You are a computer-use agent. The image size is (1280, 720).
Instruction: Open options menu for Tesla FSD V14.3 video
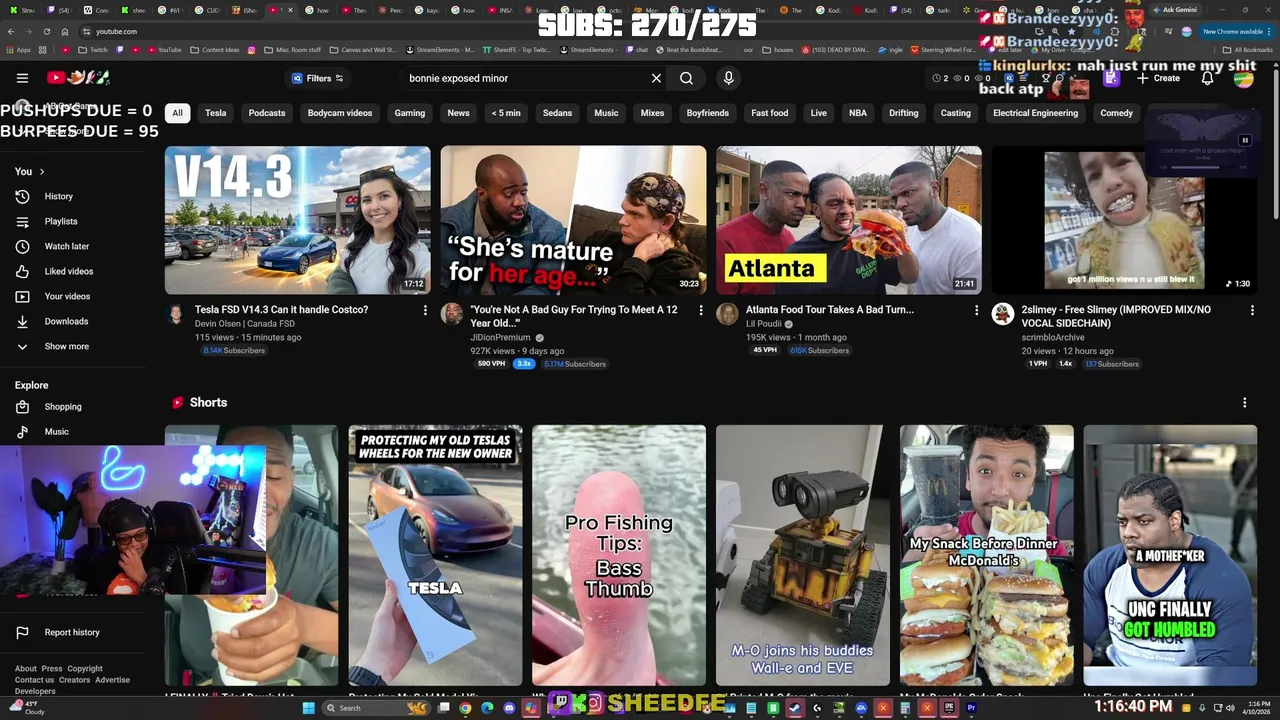click(425, 310)
